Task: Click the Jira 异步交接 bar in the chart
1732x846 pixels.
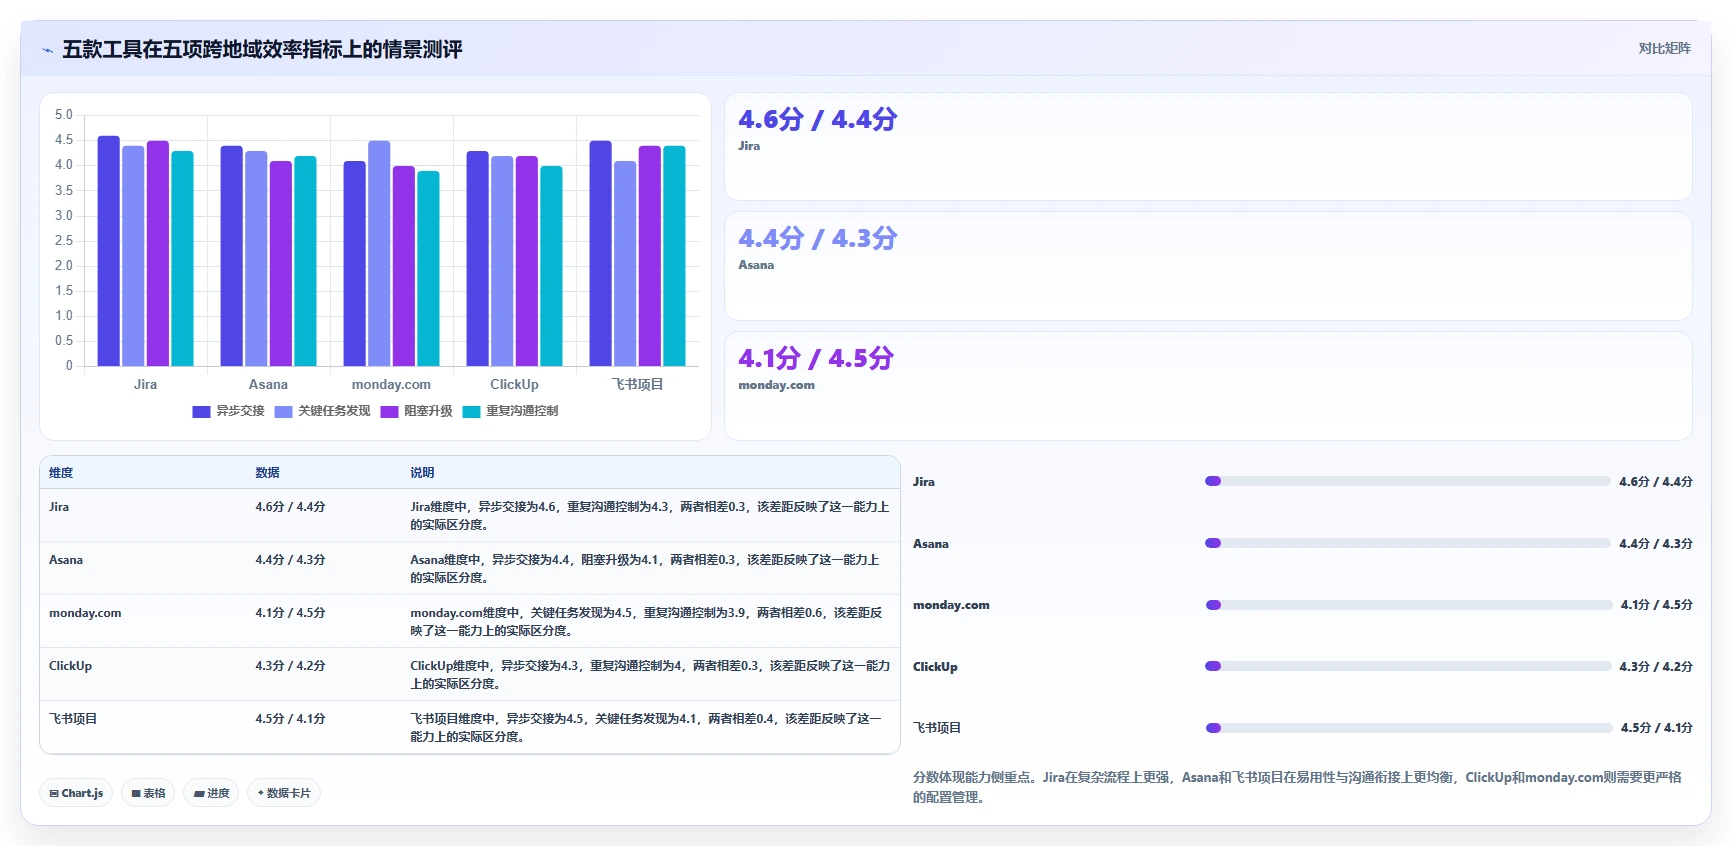Action: 108,251
